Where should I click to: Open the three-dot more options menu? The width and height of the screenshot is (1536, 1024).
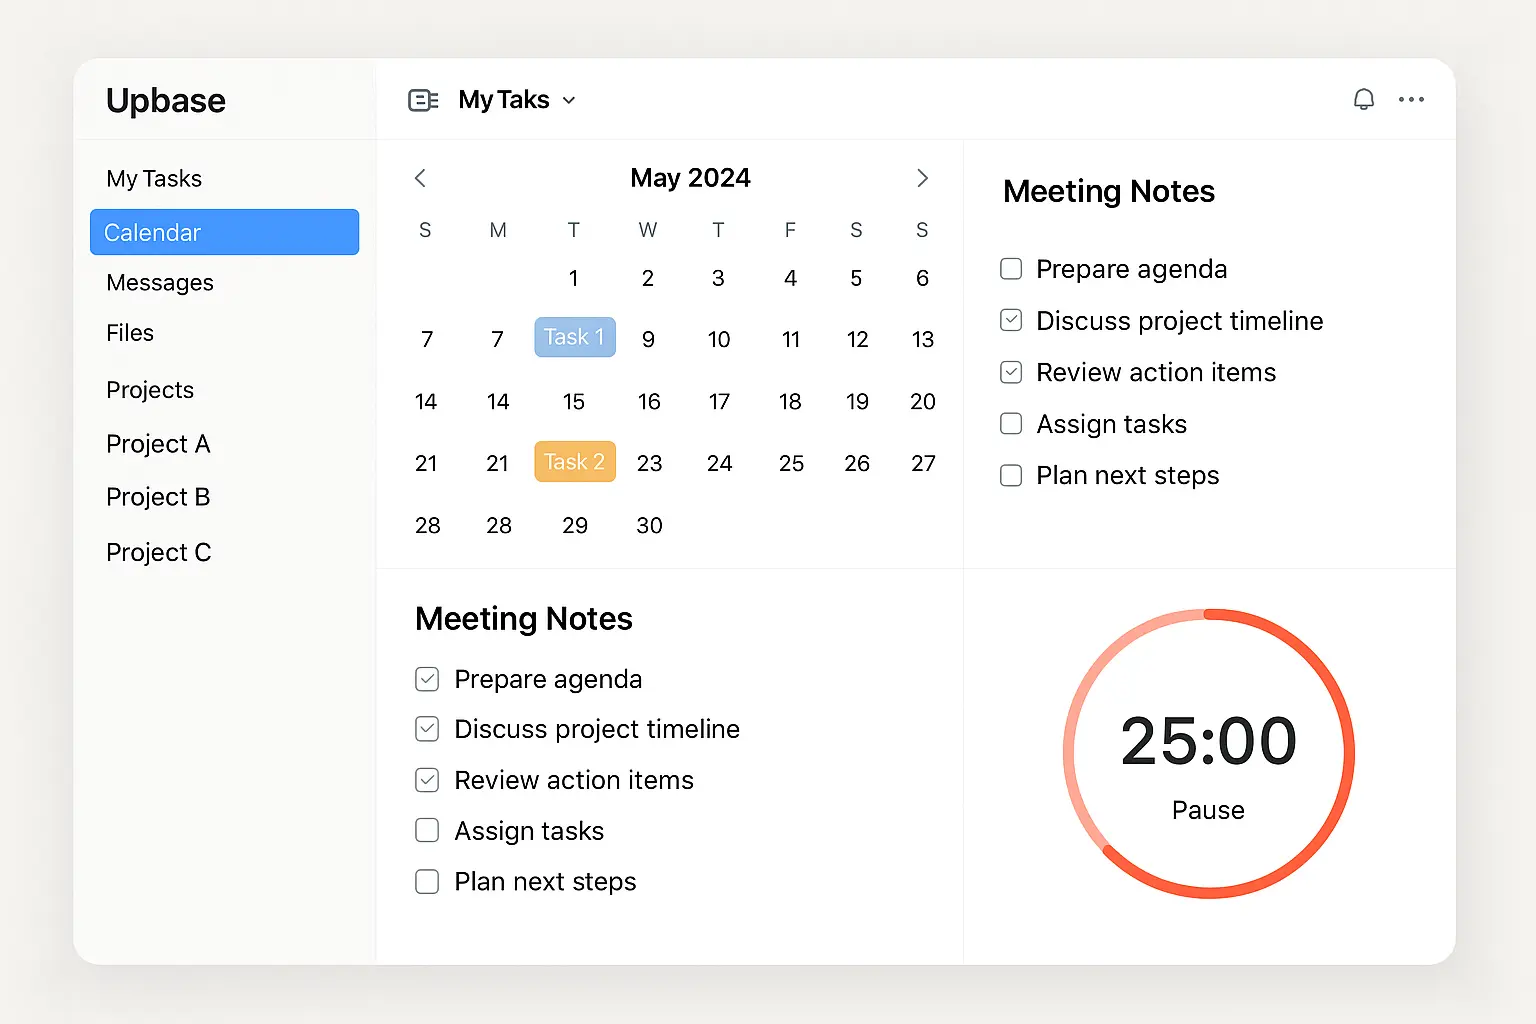(1411, 99)
